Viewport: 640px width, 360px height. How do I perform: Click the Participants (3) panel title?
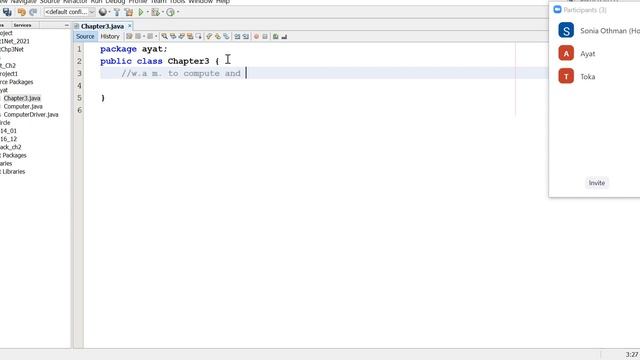584,10
